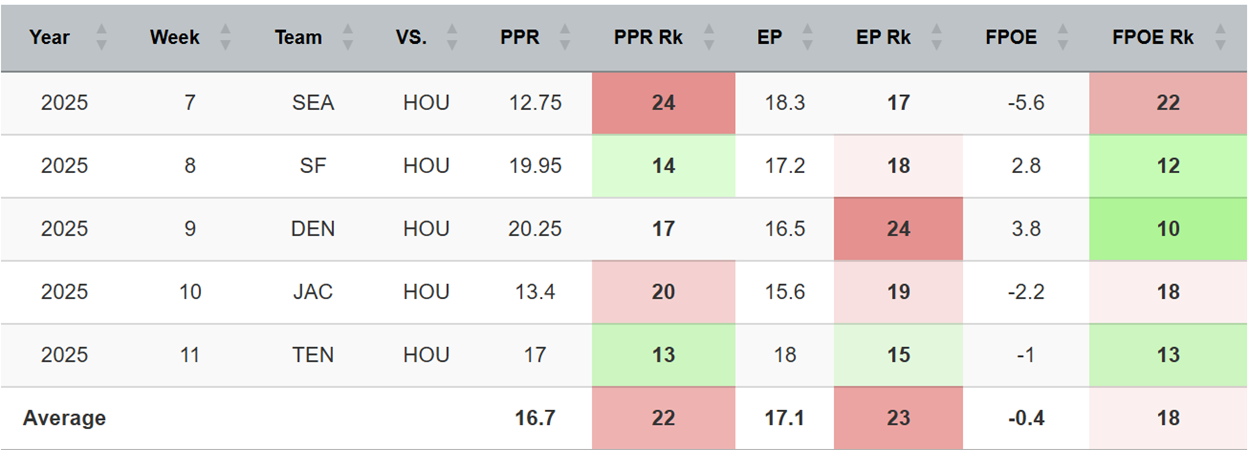1249x450 pixels.
Task: Click the Team column sort arrows
Action: (347, 38)
